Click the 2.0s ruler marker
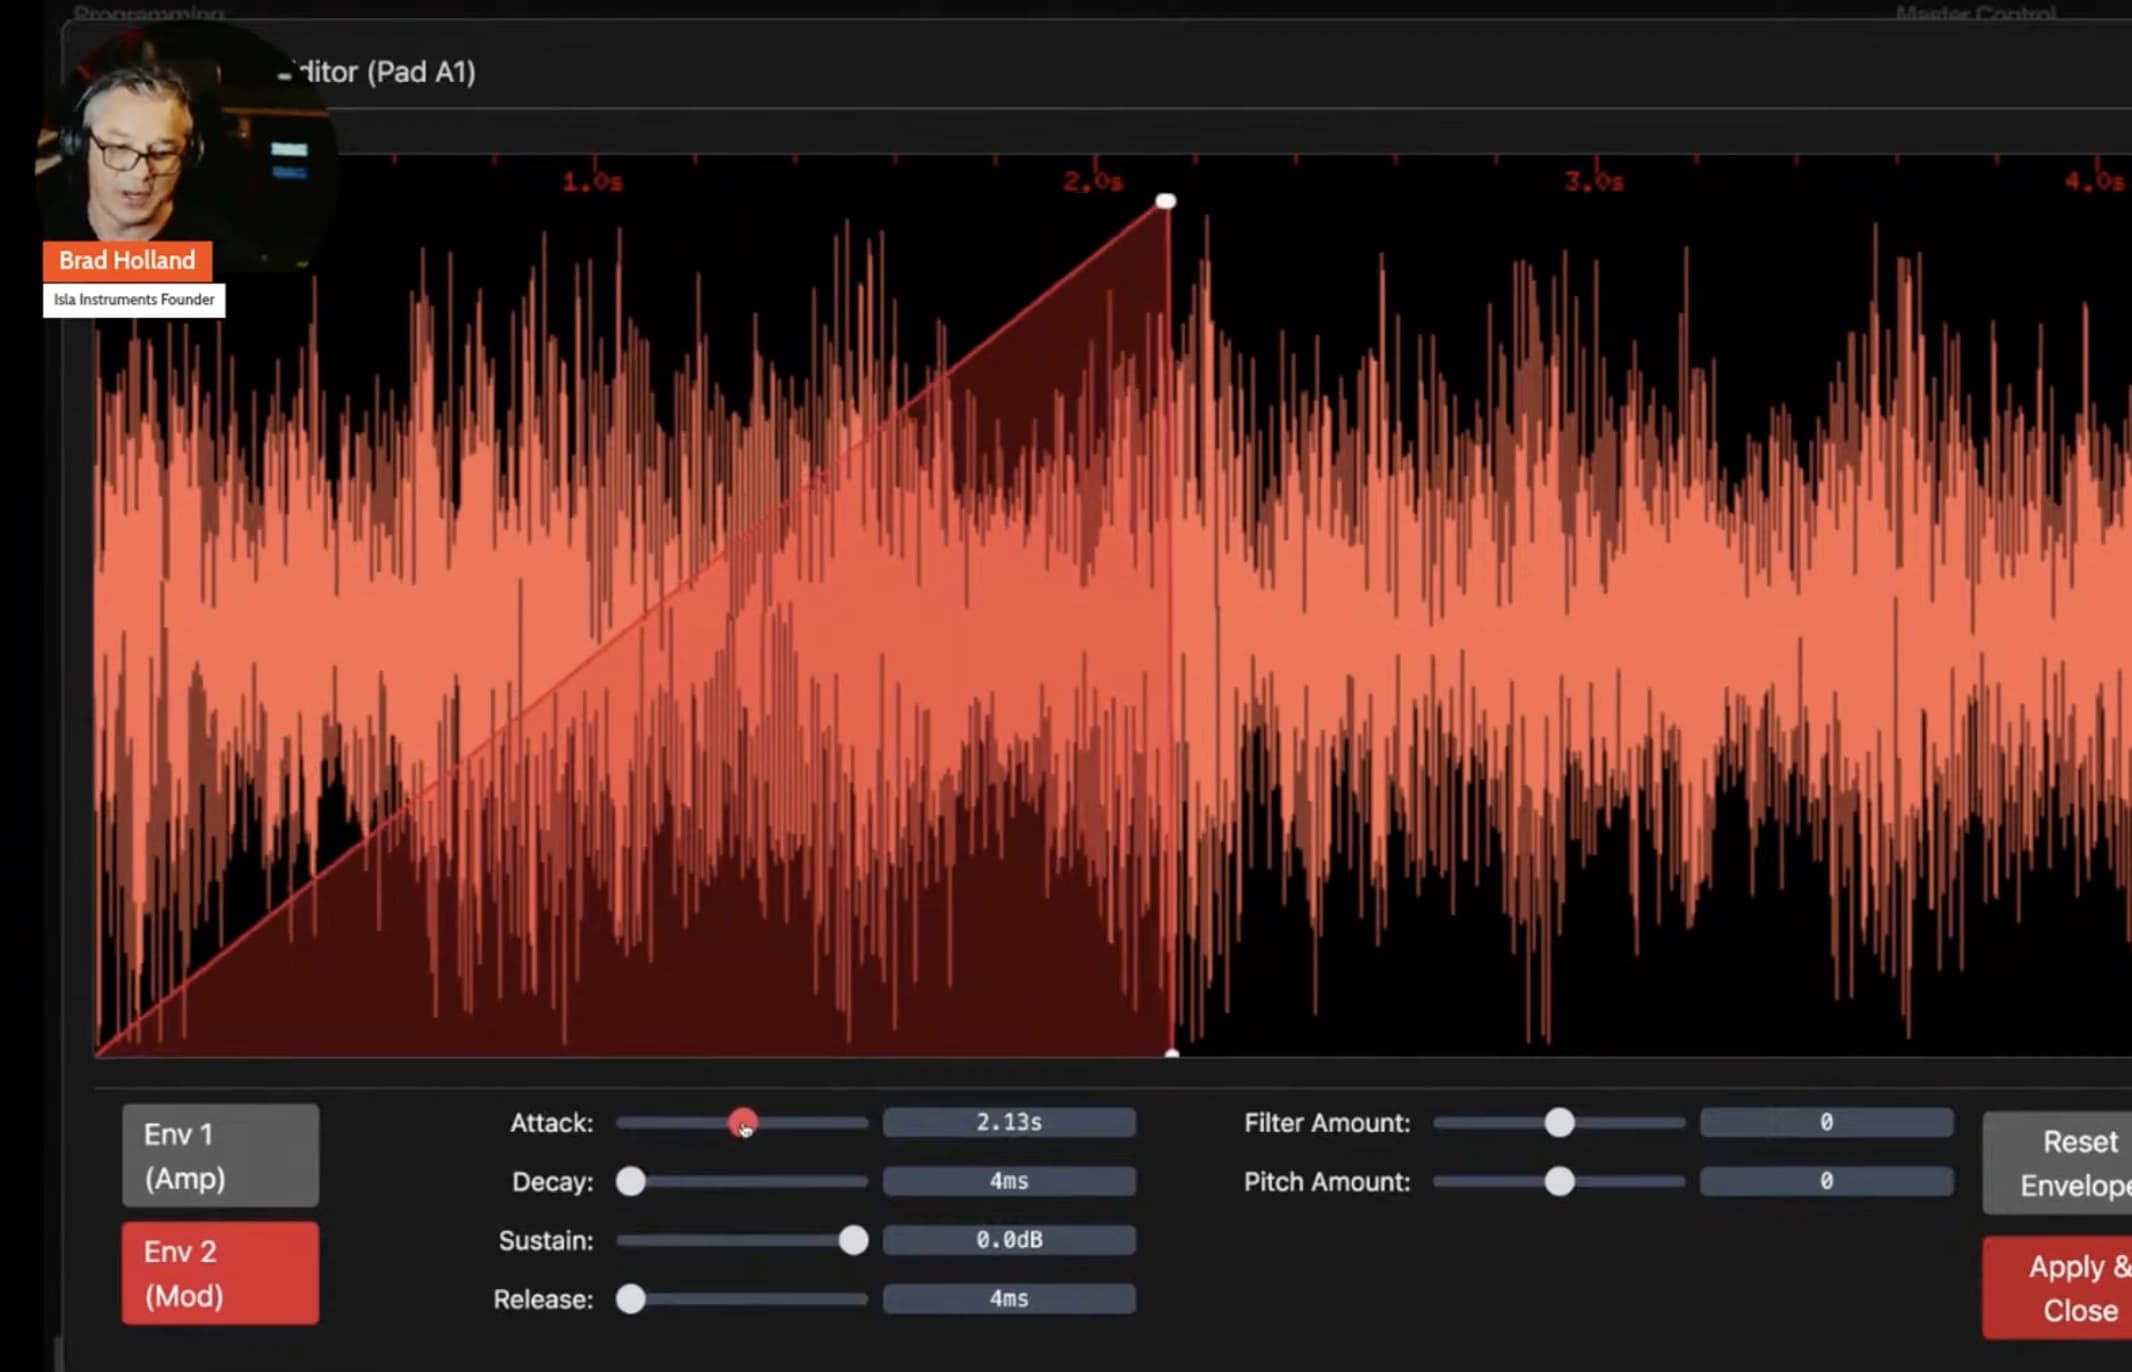This screenshot has height=1372, width=2132. point(1093,182)
